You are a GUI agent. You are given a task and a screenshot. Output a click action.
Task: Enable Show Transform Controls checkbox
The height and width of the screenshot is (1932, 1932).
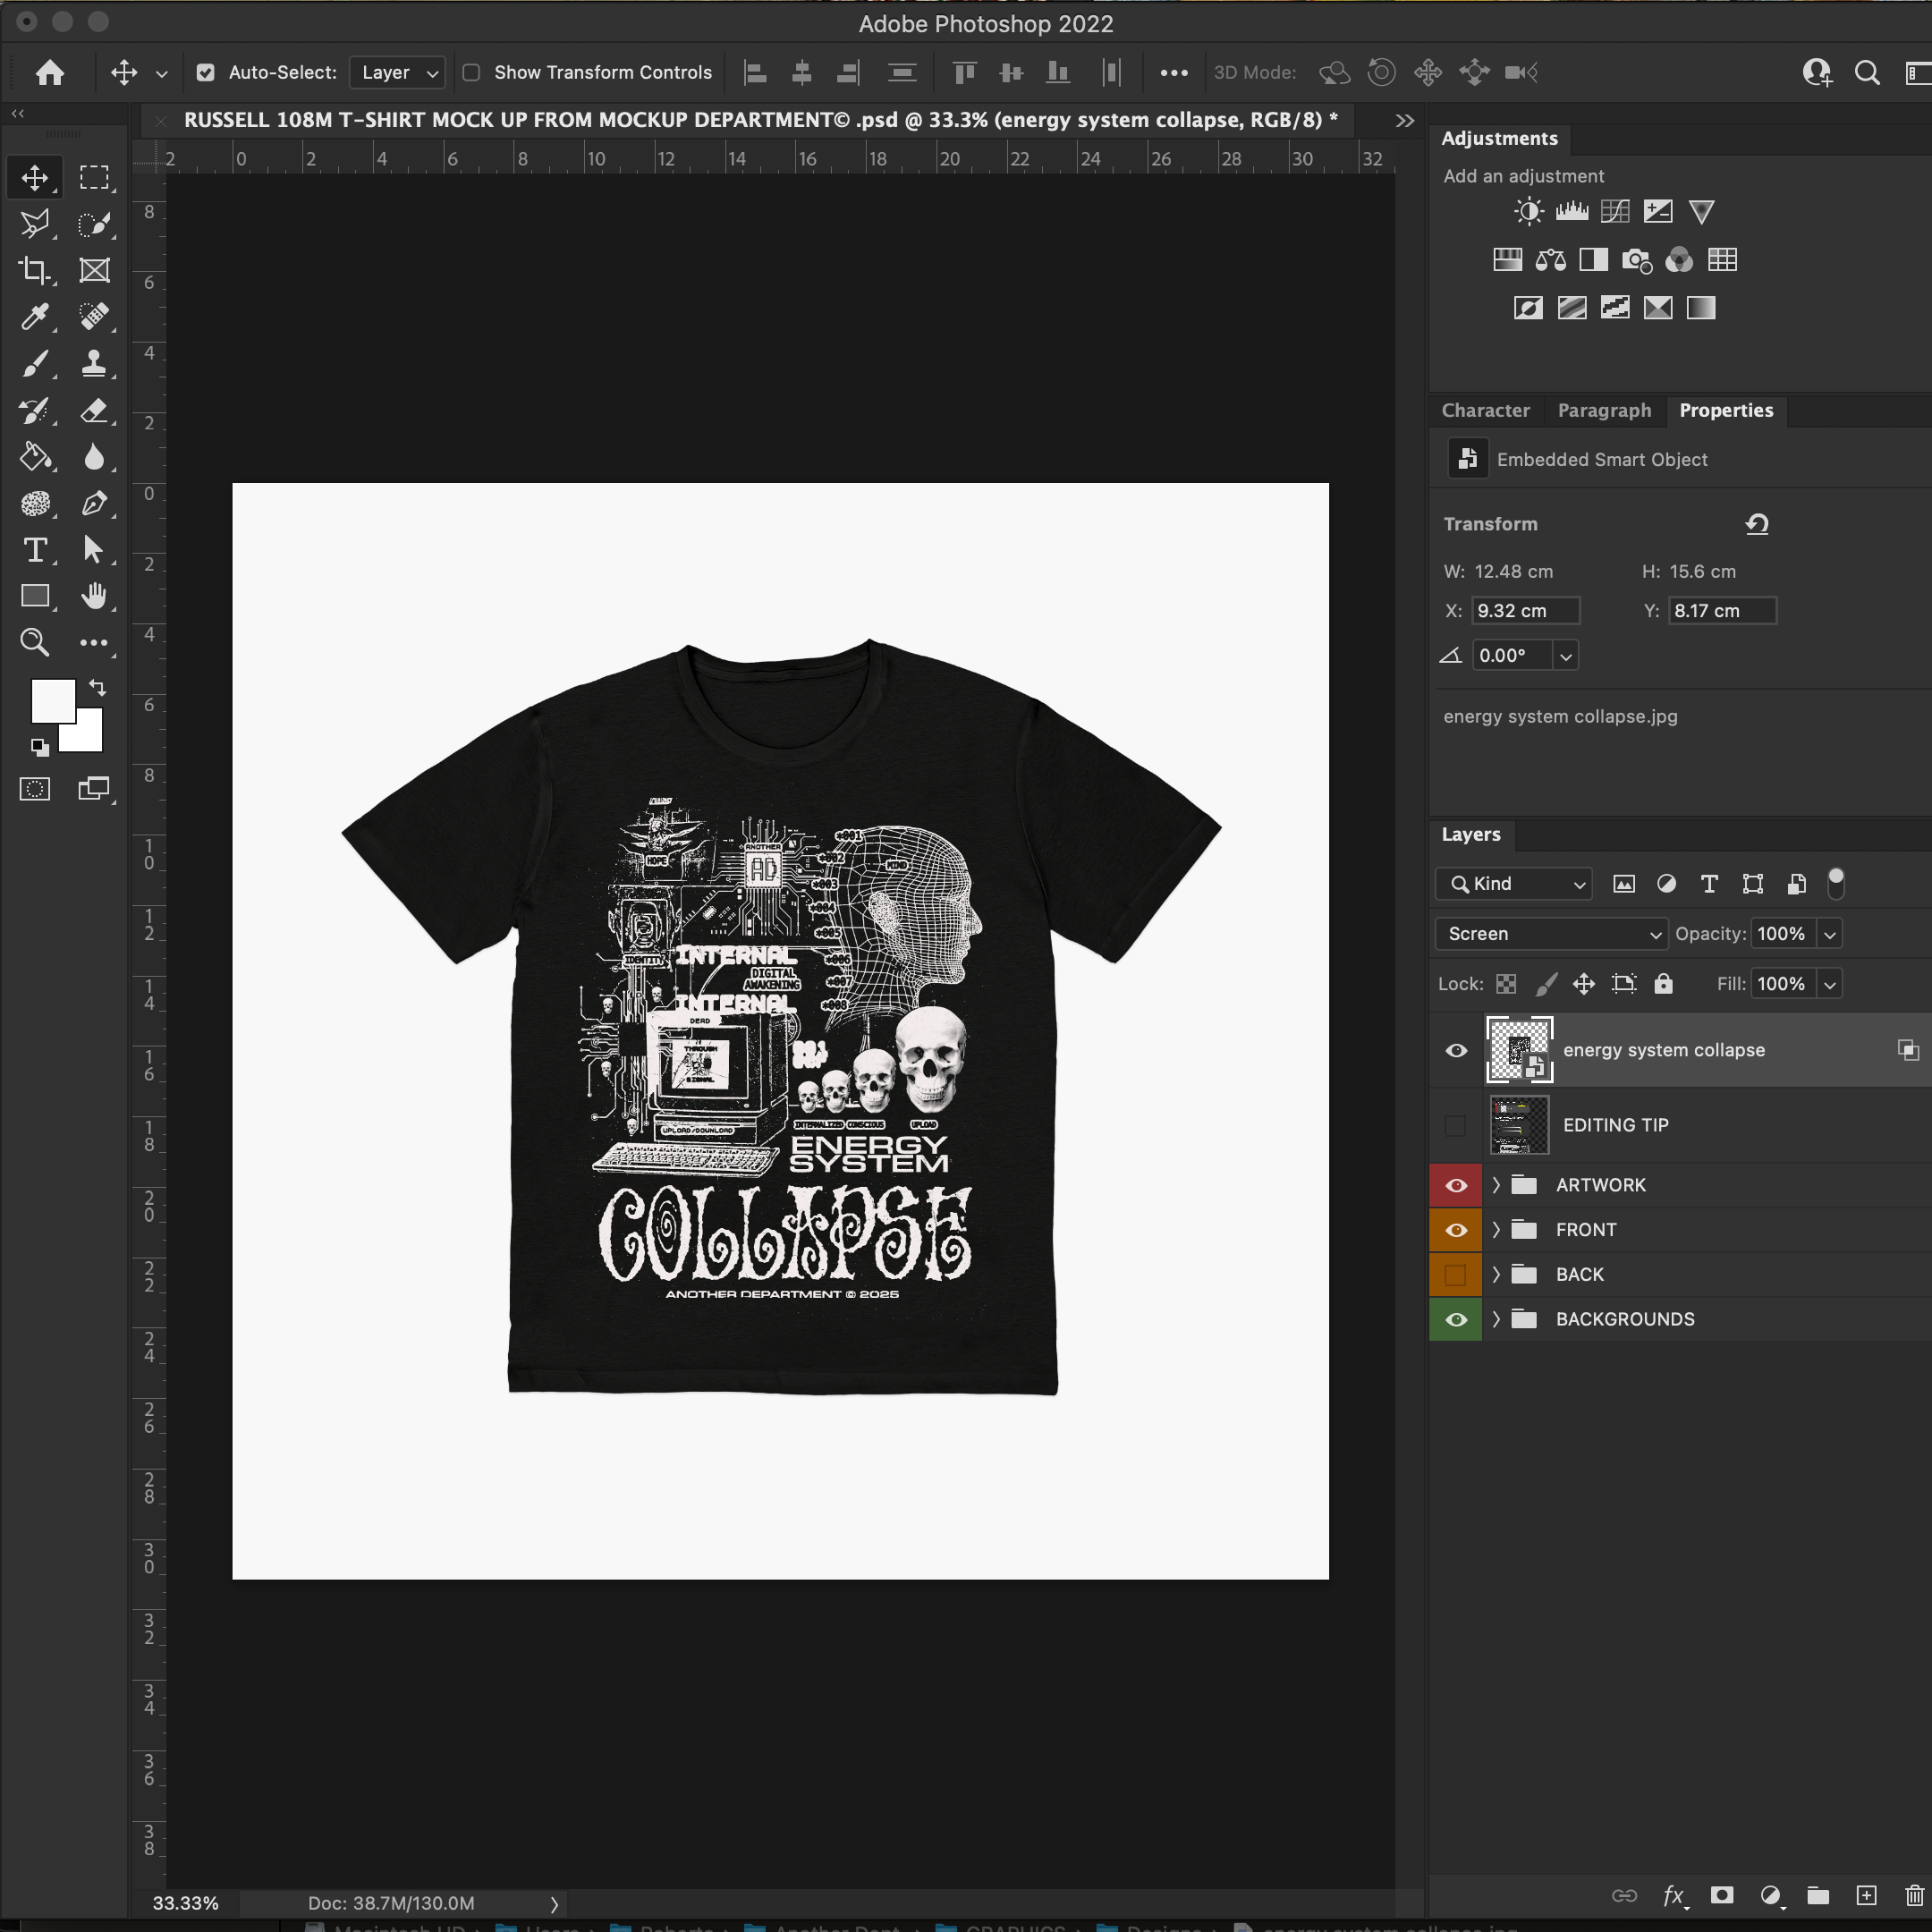(472, 72)
